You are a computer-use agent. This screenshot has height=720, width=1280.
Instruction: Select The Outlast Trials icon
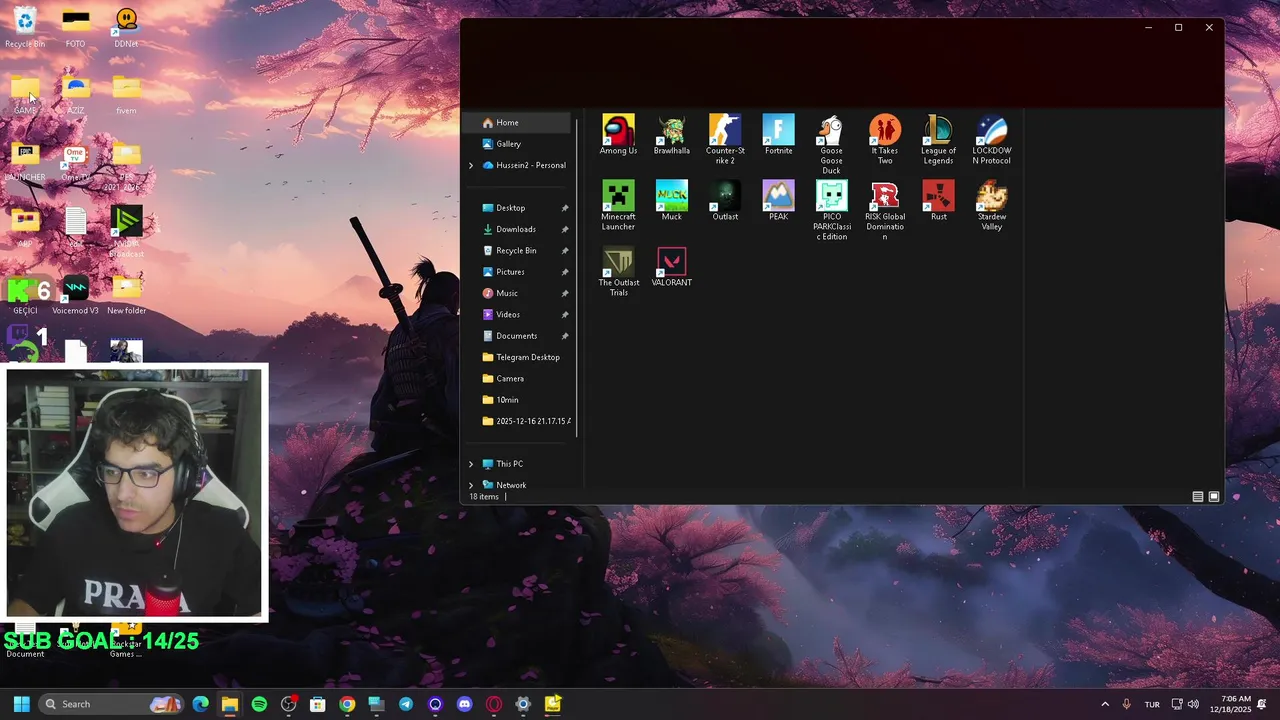coord(618,272)
